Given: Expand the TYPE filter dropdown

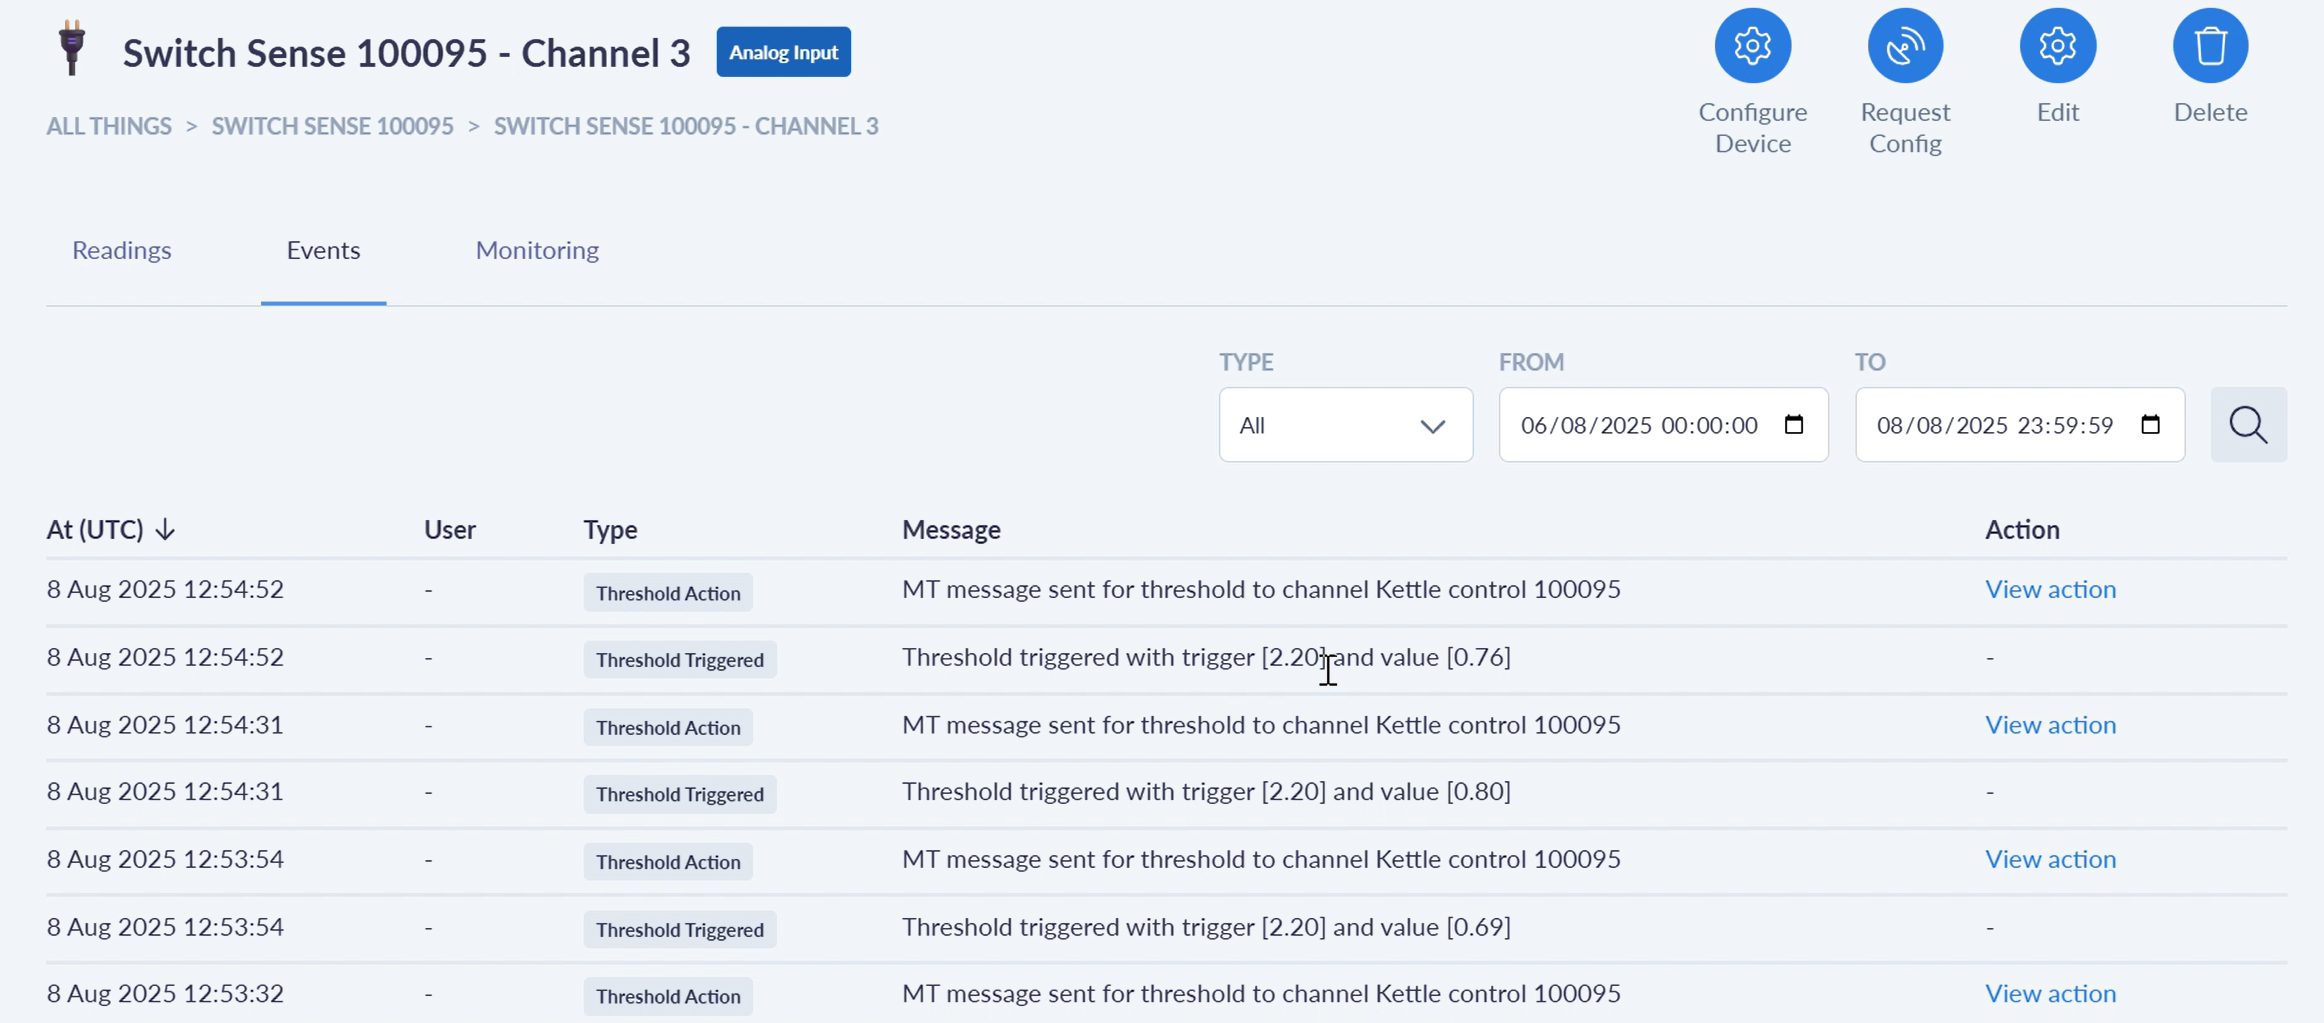Looking at the screenshot, I should click(x=1345, y=425).
